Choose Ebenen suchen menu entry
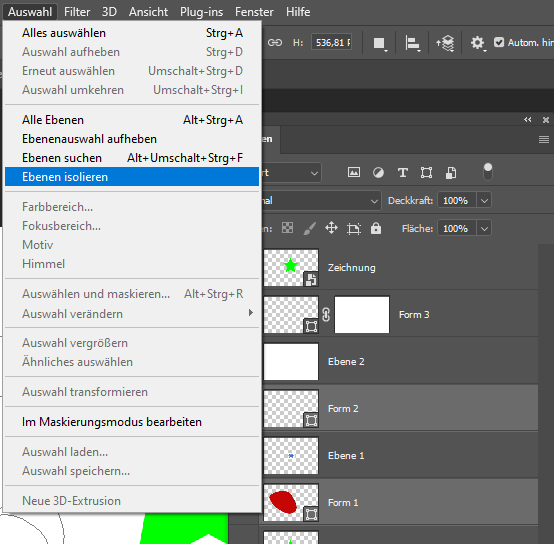 coord(132,158)
